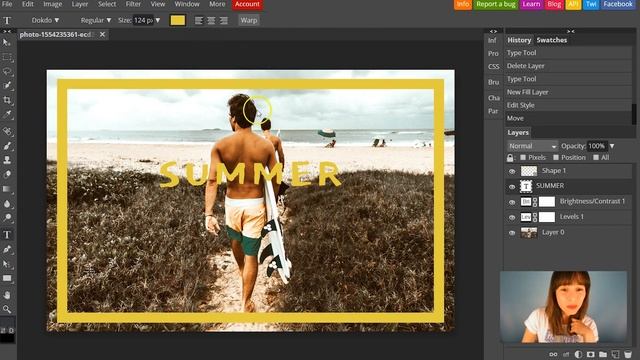Screen dimensions: 640x360
Task: Select the Brush tool
Action: pos(7,146)
